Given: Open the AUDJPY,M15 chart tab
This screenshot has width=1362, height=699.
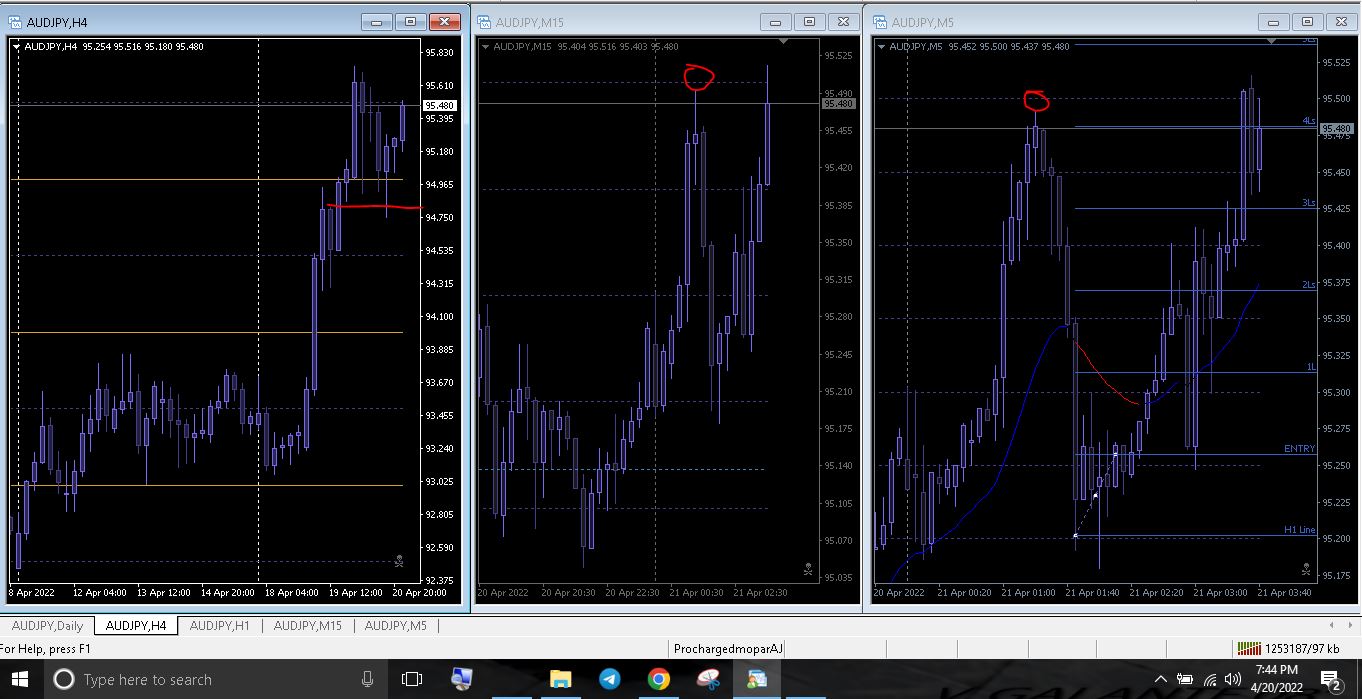Looking at the screenshot, I should 307,626.
